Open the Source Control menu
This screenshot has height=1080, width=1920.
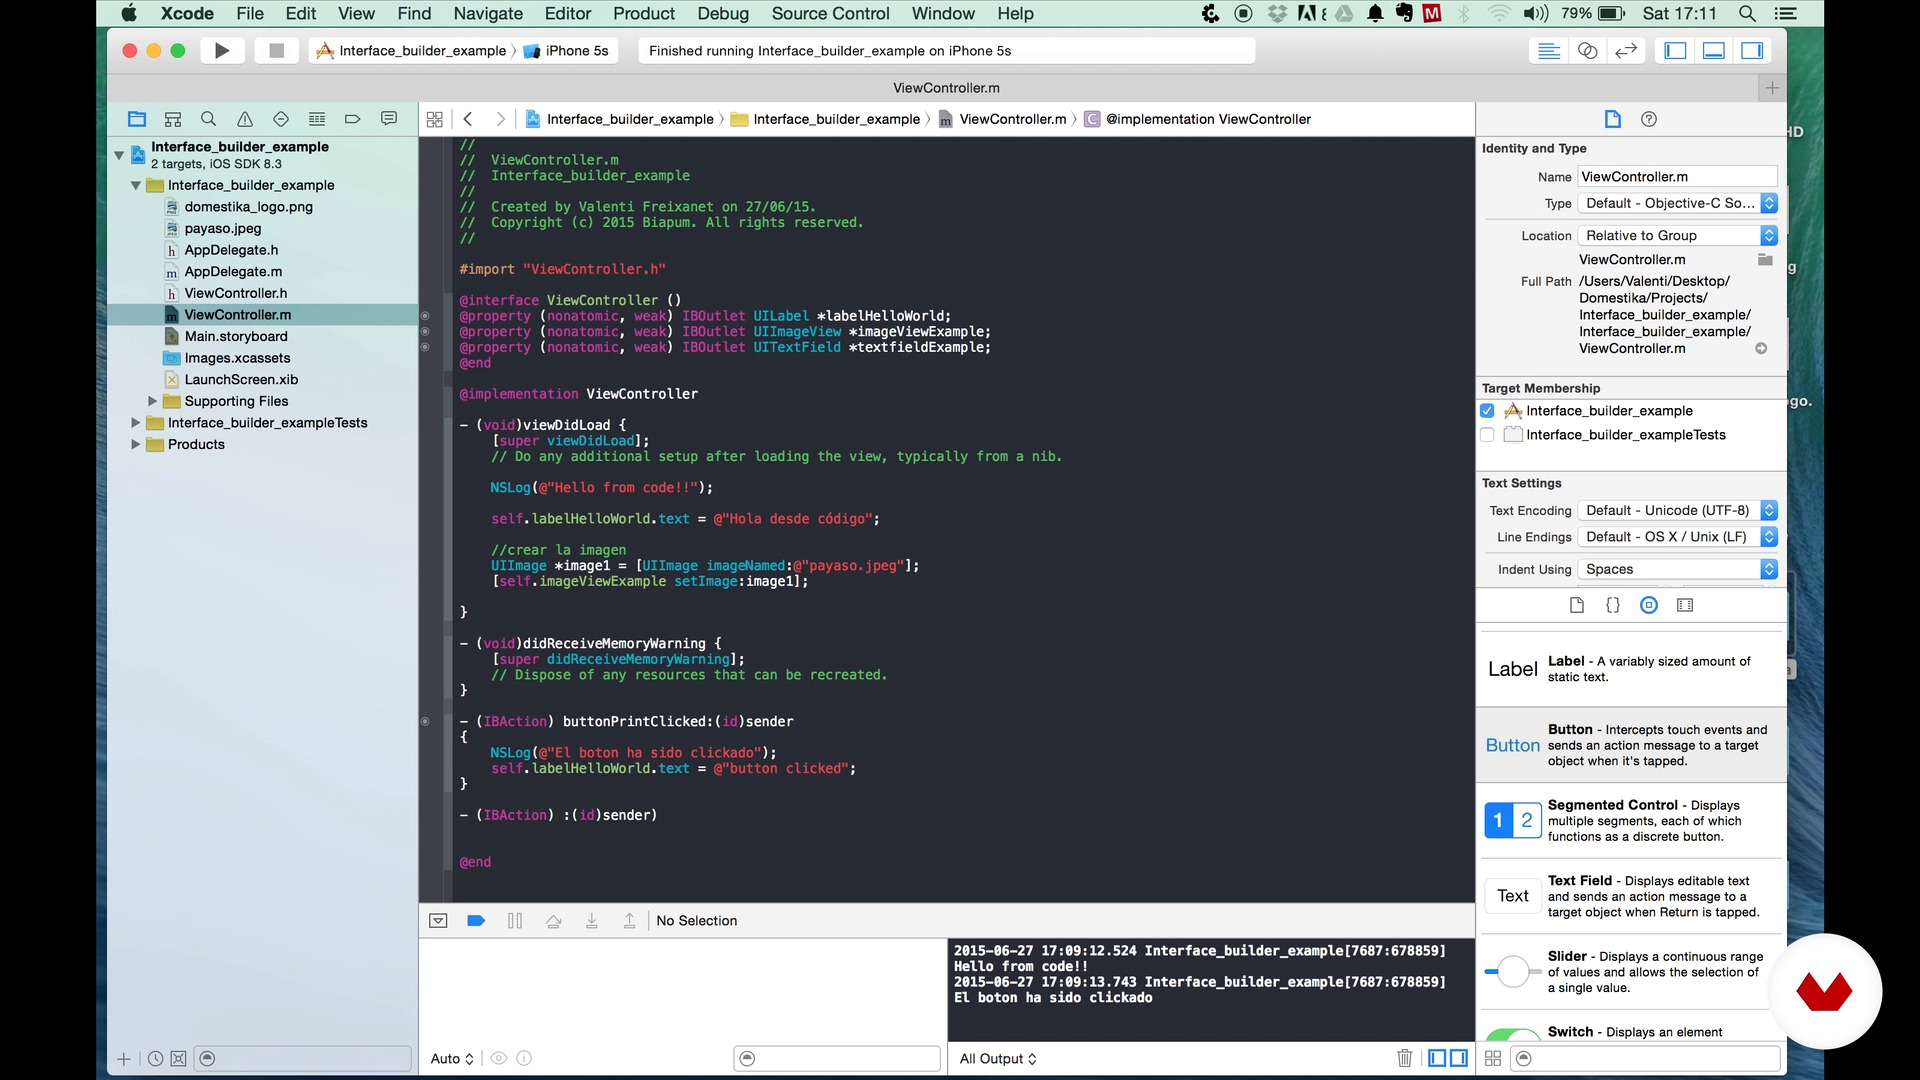click(830, 14)
